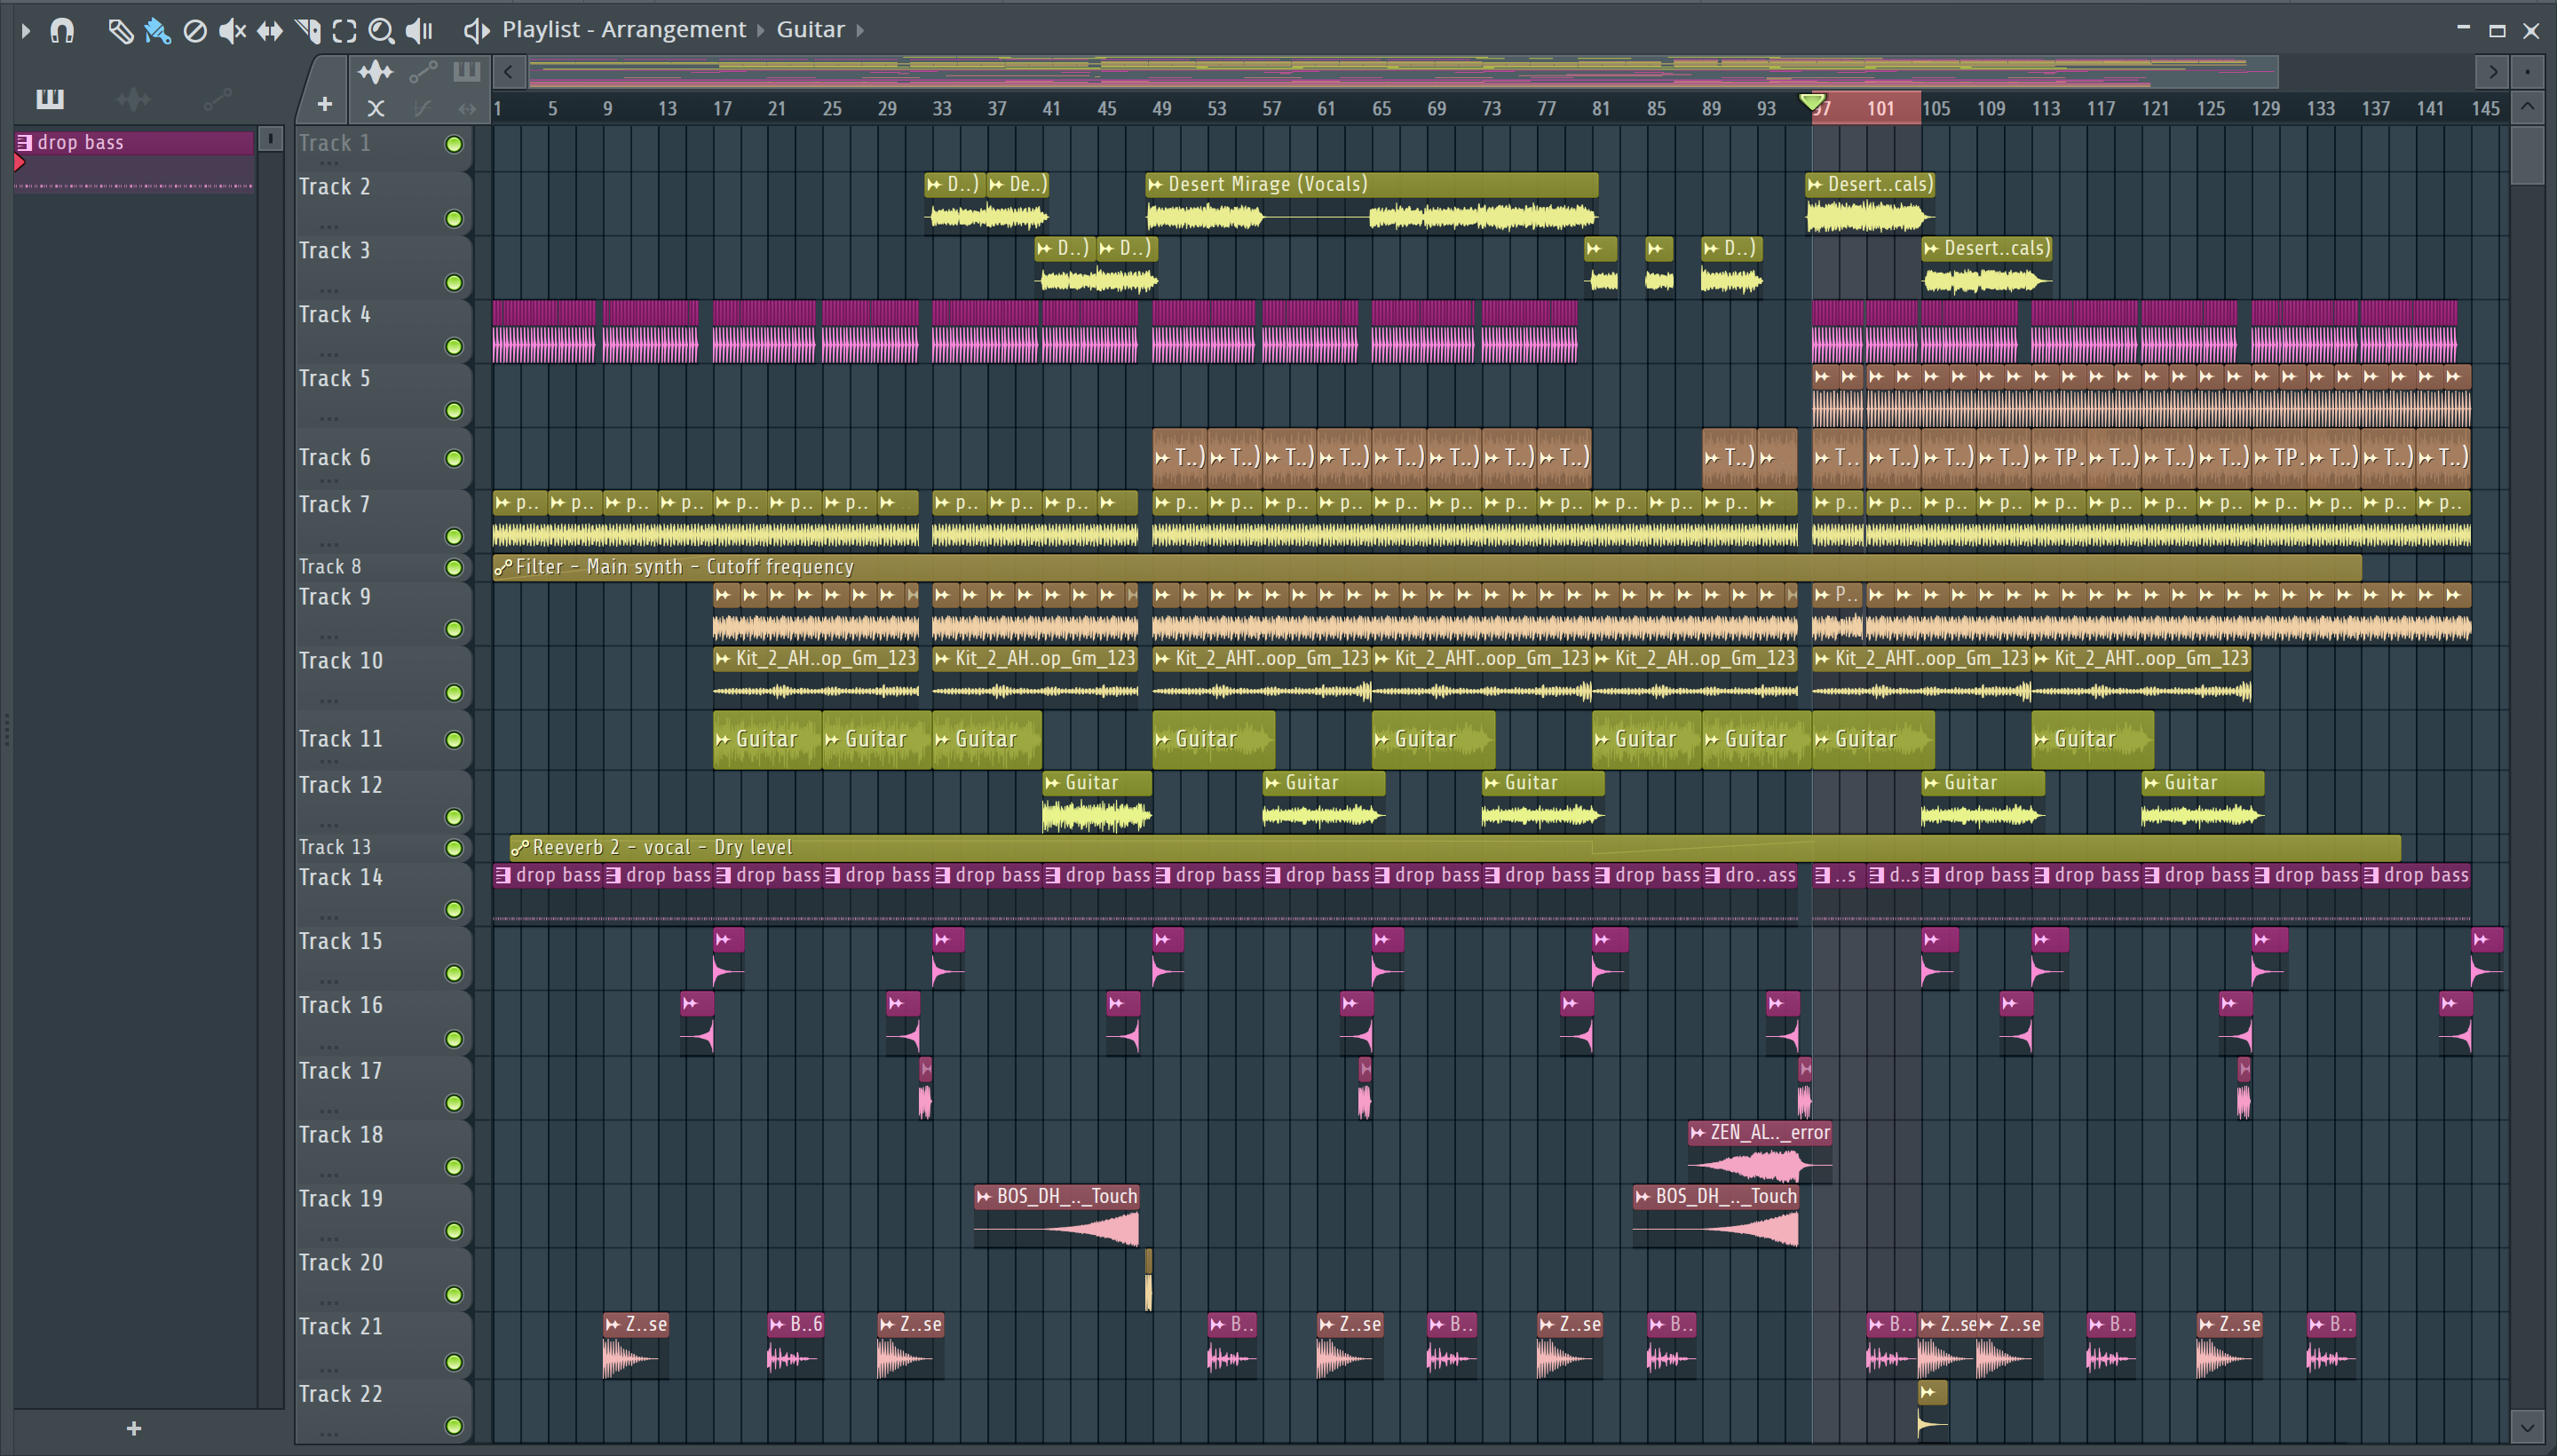Screen dimensions: 2557x1456
Task: Click the Playlist - Arrangement title
Action: (623, 30)
